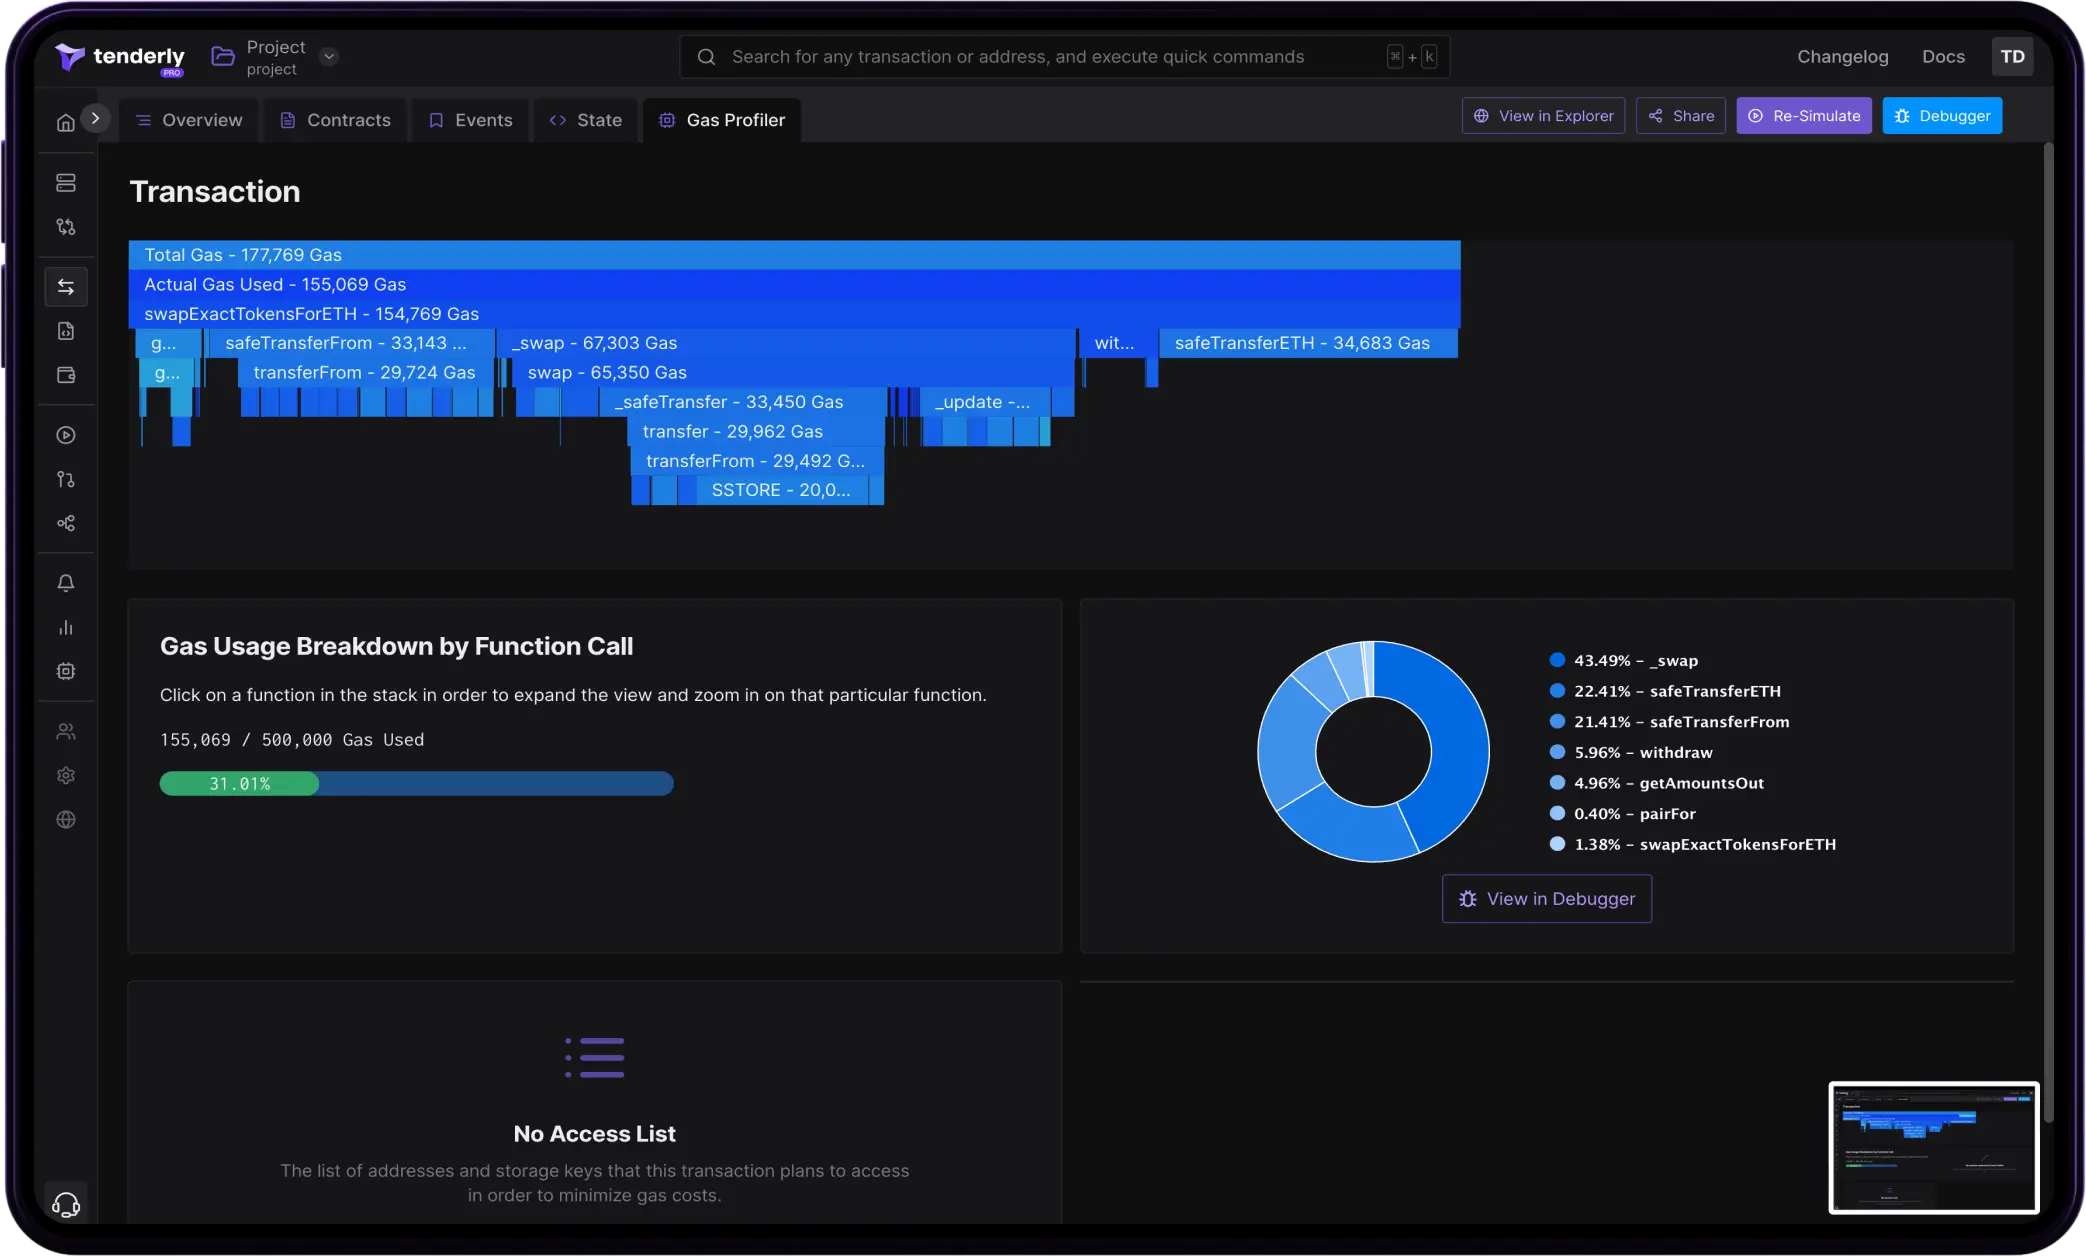This screenshot has height=1256, width=2086.
Task: Open the Home sidebar icon
Action: [66, 122]
